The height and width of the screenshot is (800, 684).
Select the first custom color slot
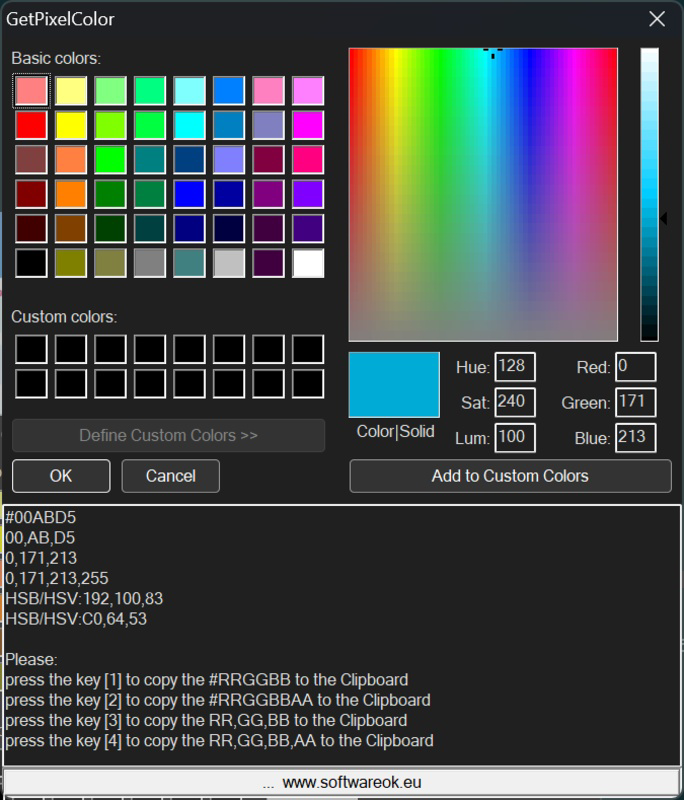click(x=31, y=349)
